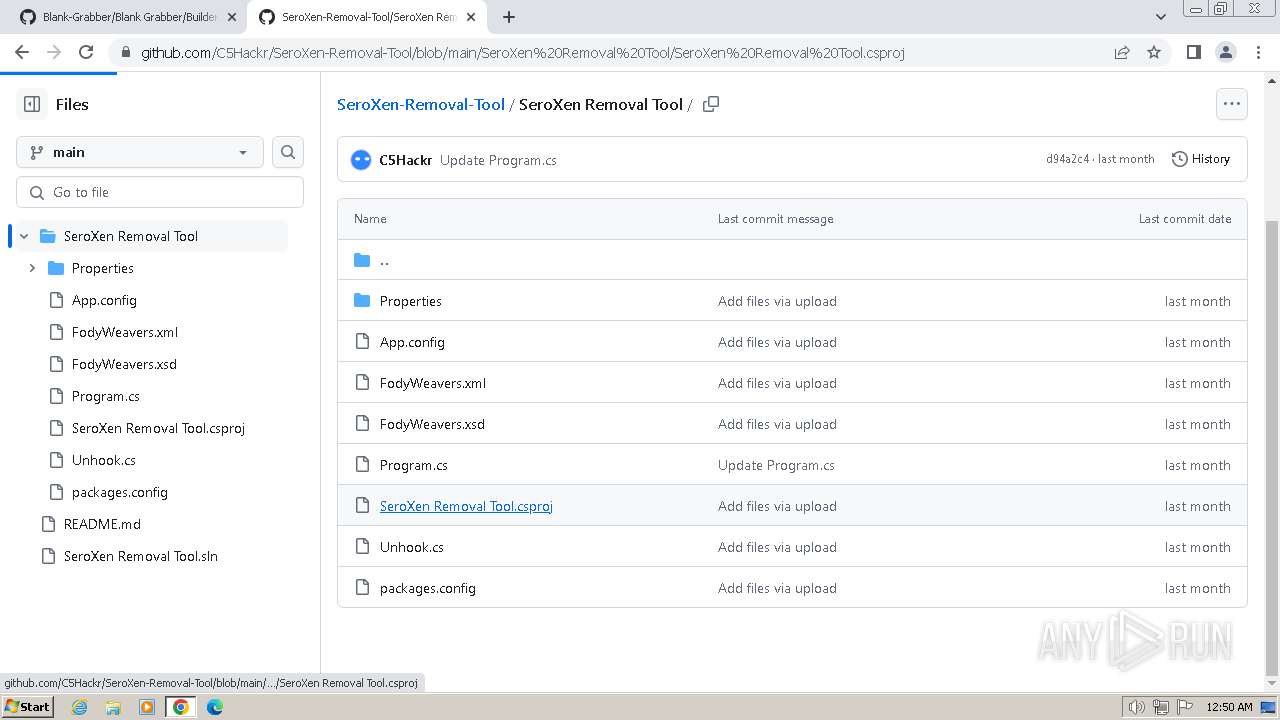Image resolution: width=1280 pixels, height=720 pixels.
Task: Open File Explorer from taskbar
Action: 113,707
